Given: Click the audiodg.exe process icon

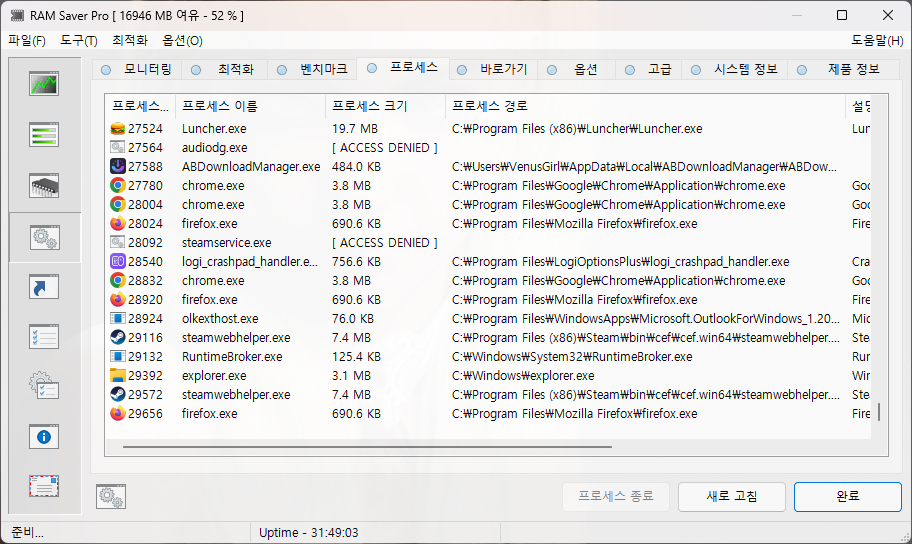Looking at the screenshot, I should click(117, 147).
